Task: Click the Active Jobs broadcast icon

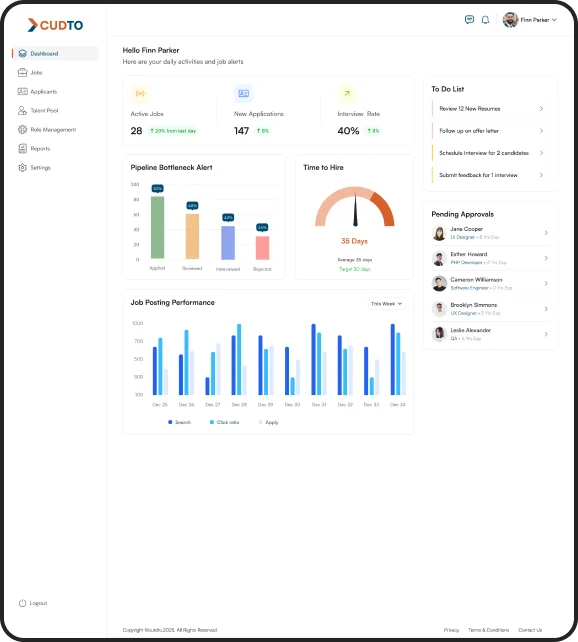Action: coord(140,93)
